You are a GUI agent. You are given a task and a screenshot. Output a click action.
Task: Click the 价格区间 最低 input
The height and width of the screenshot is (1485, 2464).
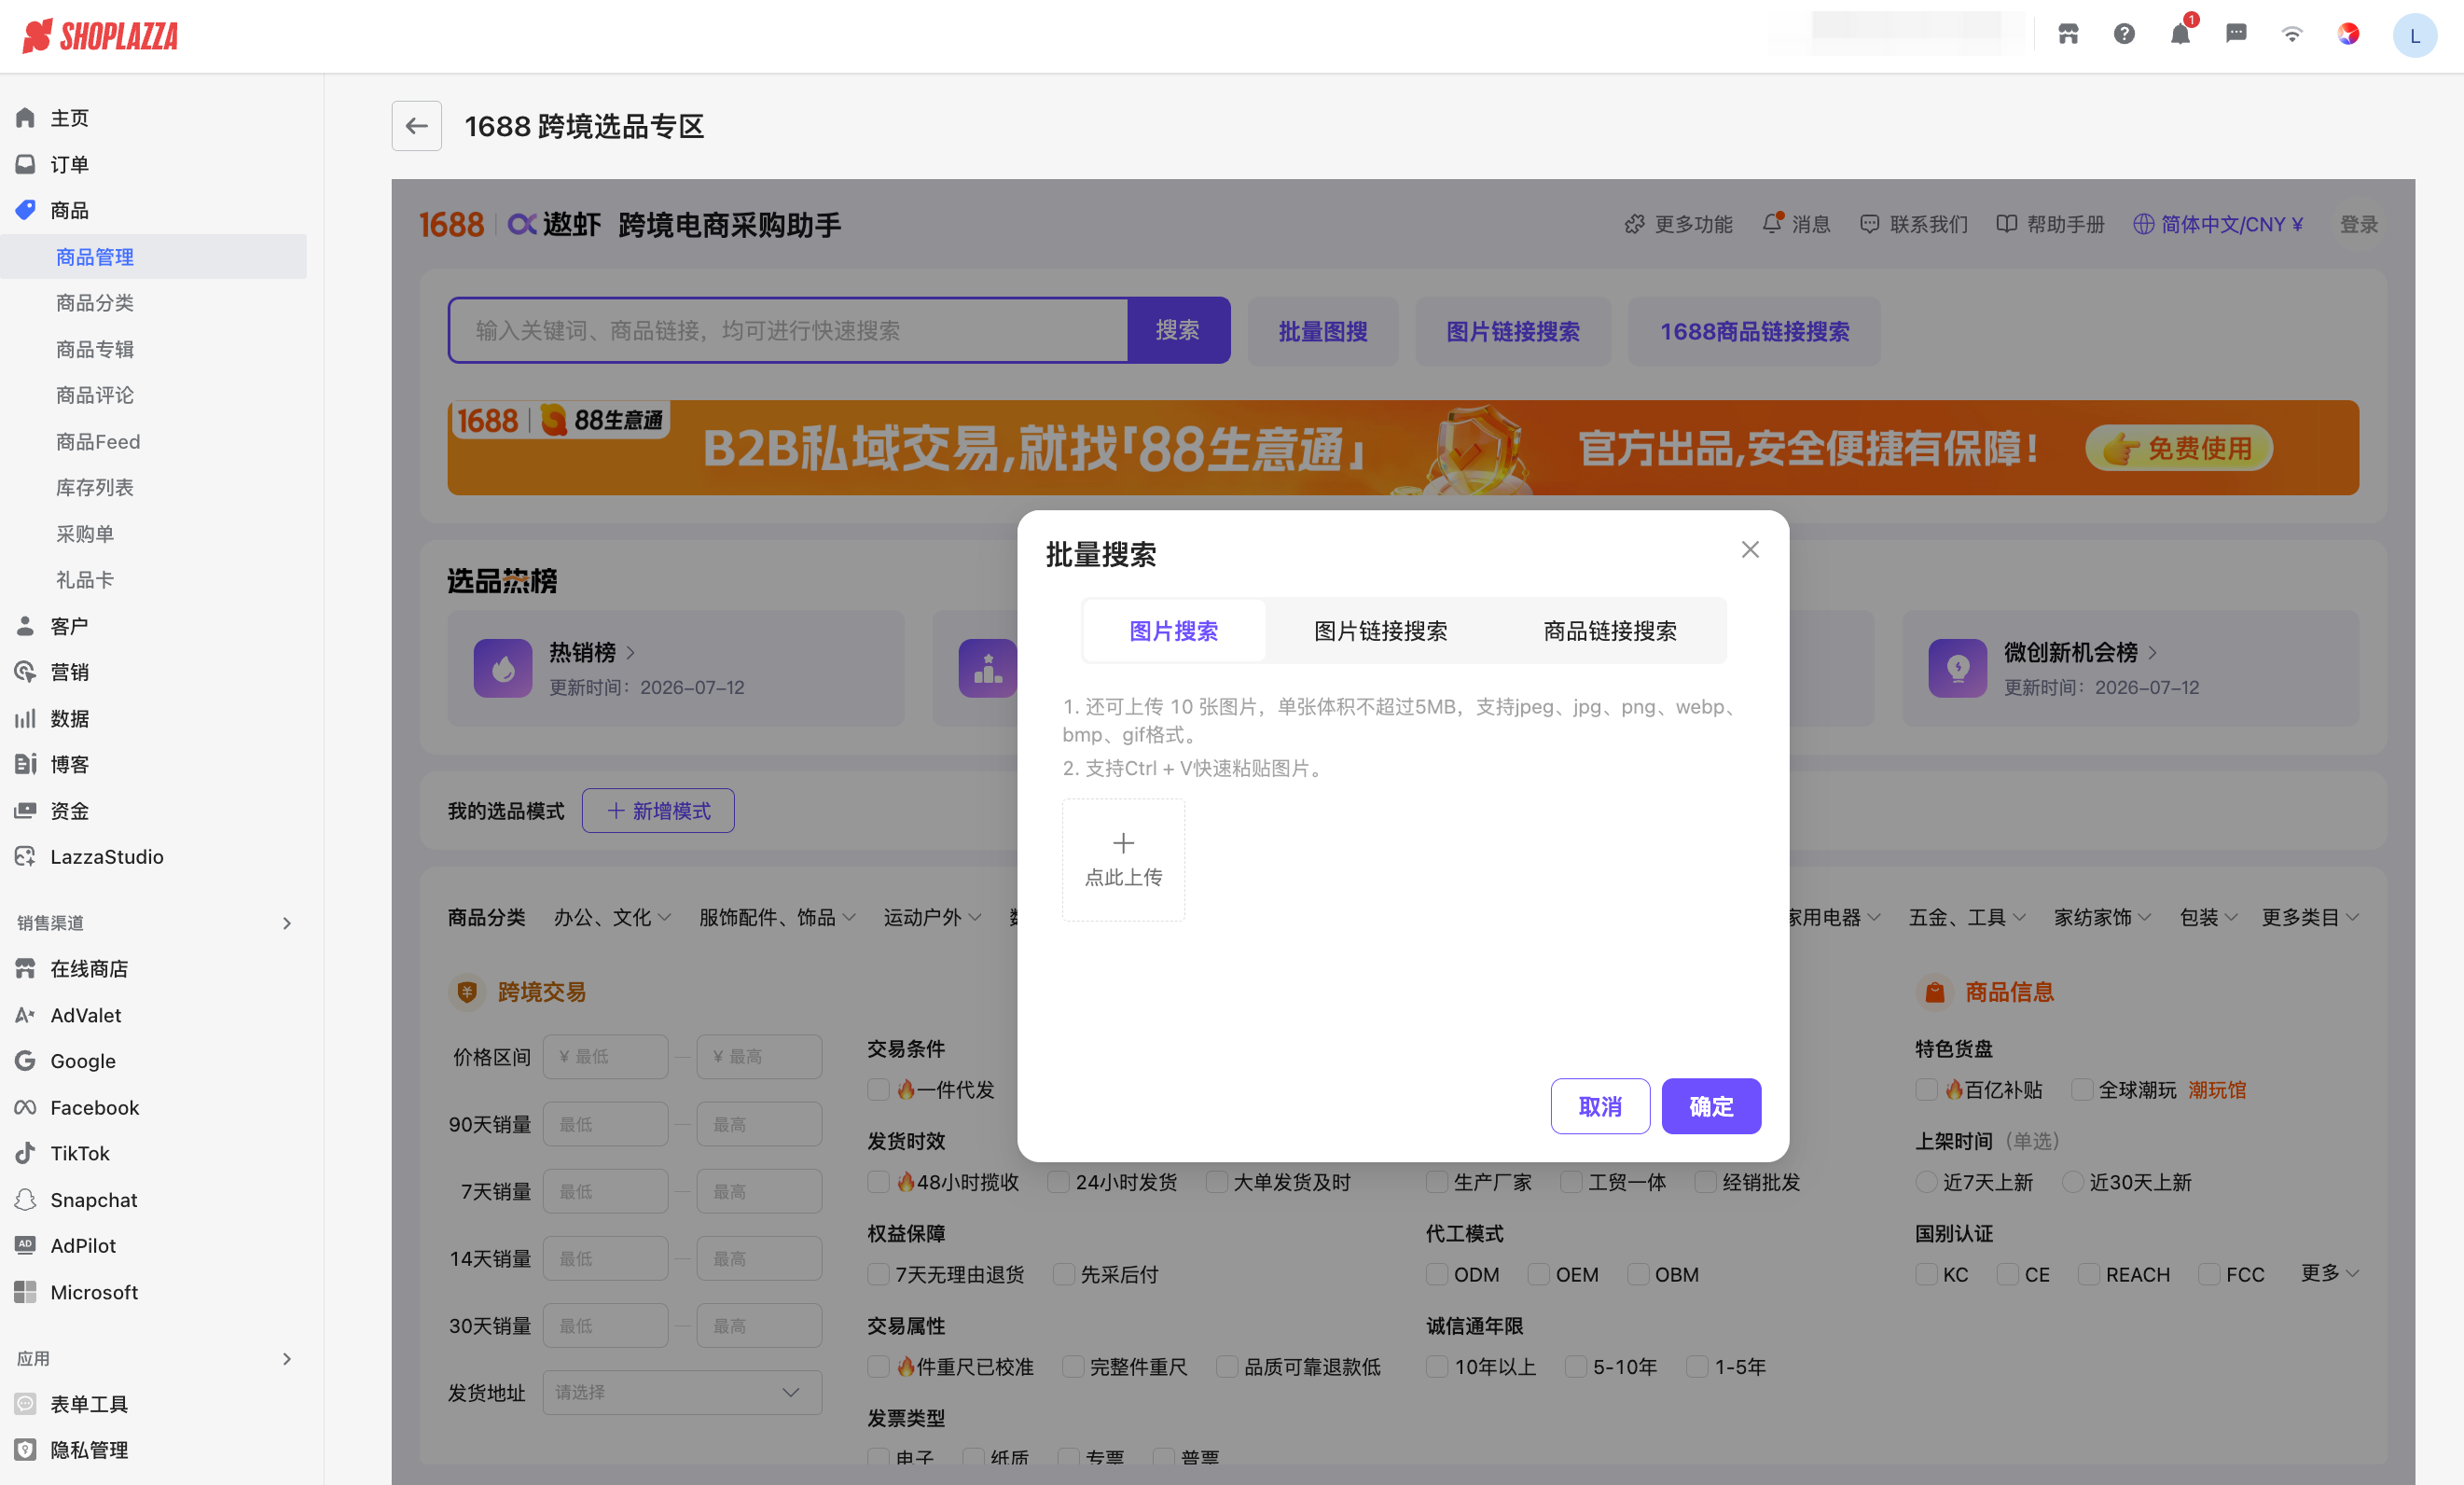(x=605, y=1057)
